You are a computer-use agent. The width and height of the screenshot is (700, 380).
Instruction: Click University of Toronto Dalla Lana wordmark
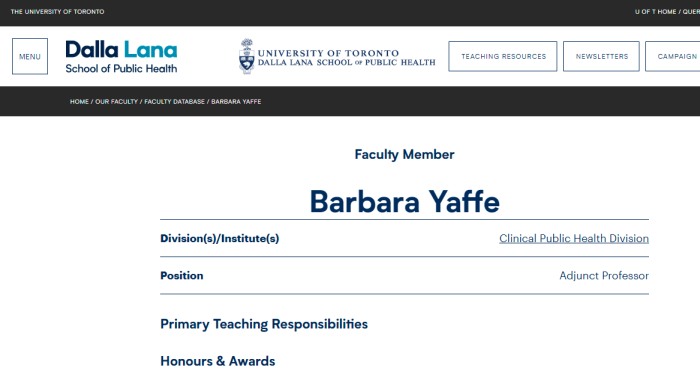[346, 58]
